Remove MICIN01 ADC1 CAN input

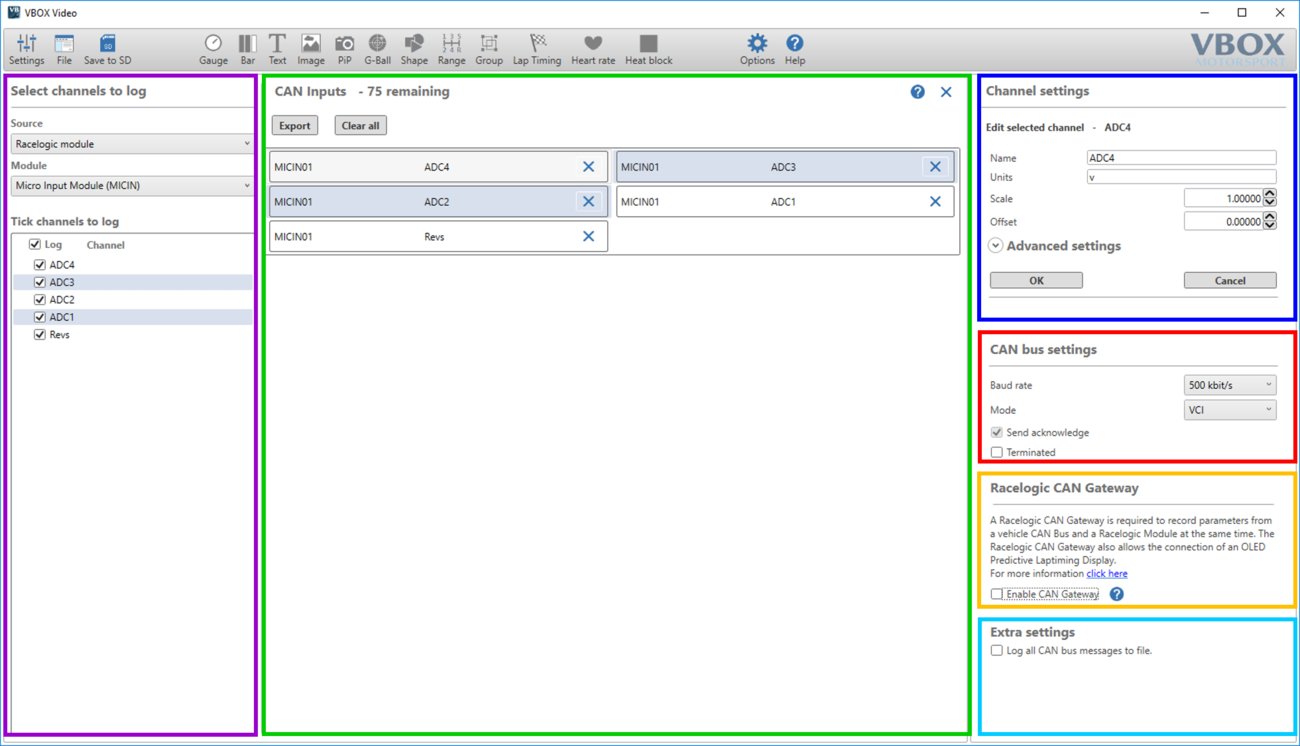pos(935,202)
